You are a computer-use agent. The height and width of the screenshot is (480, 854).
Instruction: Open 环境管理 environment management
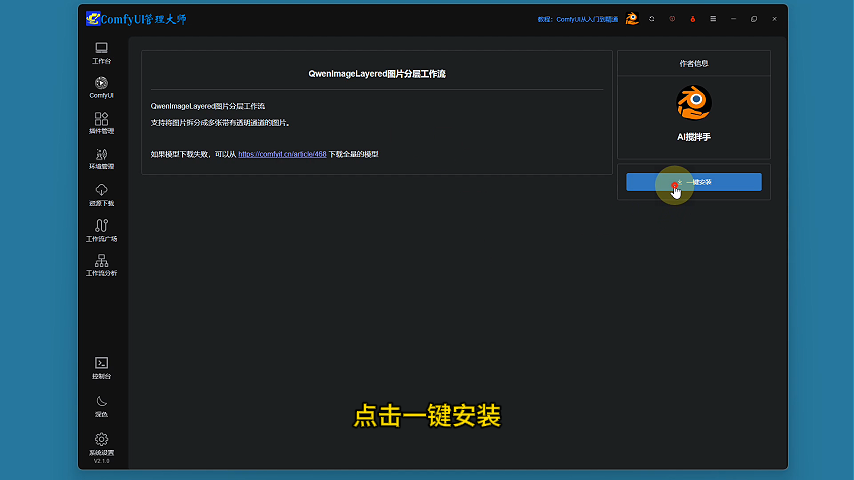(101, 159)
